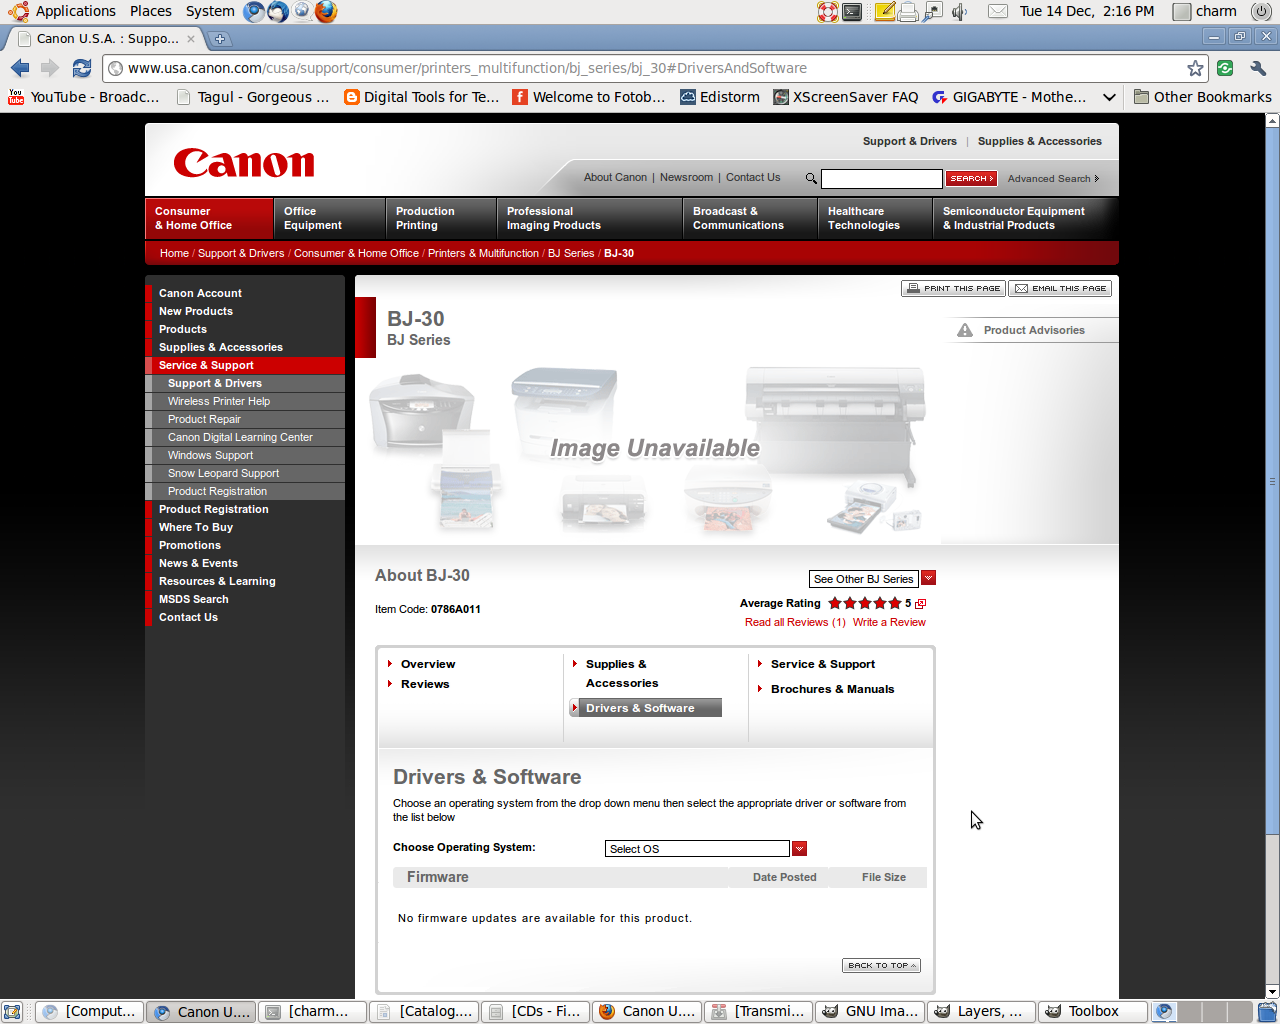Screen dimensions: 1280x1024
Task: Launch Thunderbird from the top panel
Action: click(x=278, y=11)
